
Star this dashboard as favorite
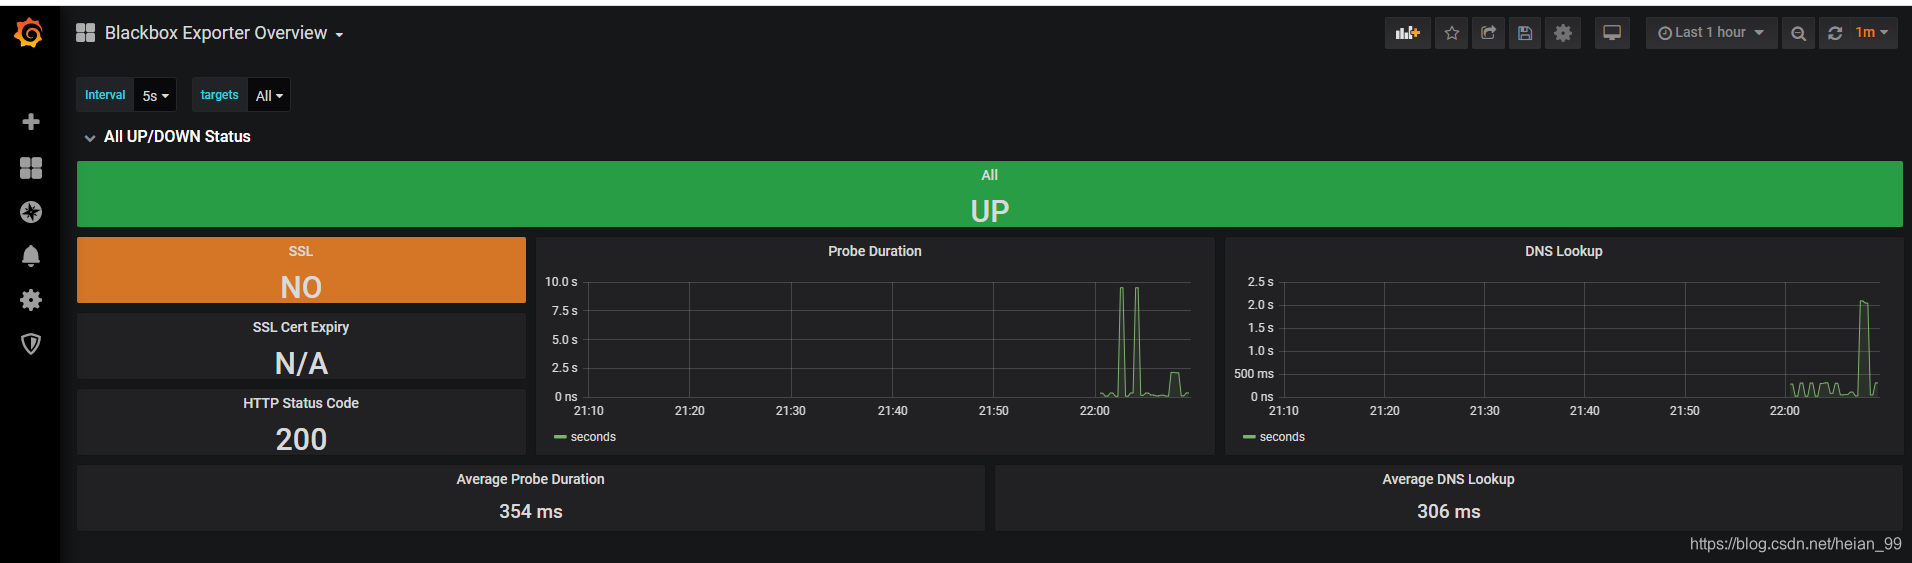(x=1452, y=33)
